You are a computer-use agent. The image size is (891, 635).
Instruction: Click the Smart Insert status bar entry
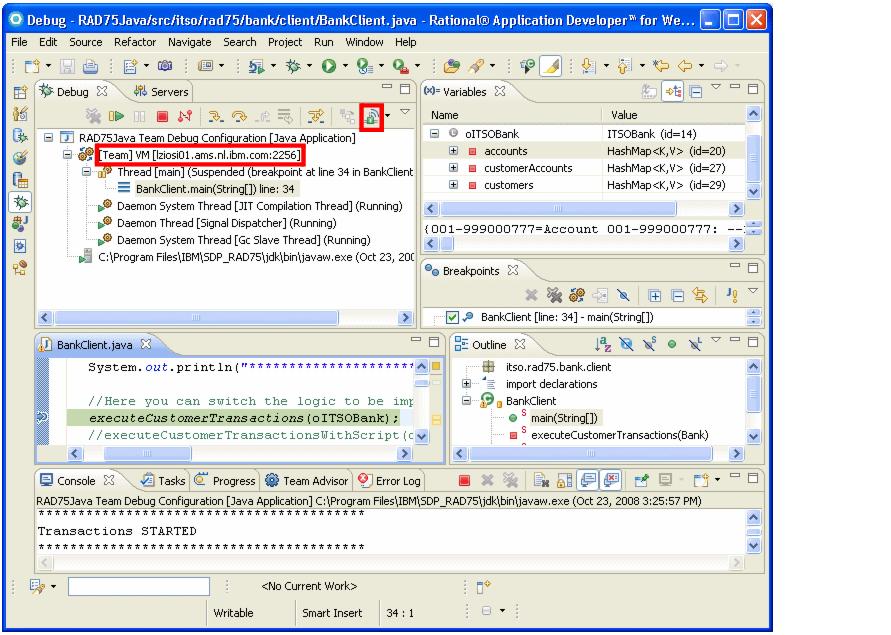pos(332,613)
